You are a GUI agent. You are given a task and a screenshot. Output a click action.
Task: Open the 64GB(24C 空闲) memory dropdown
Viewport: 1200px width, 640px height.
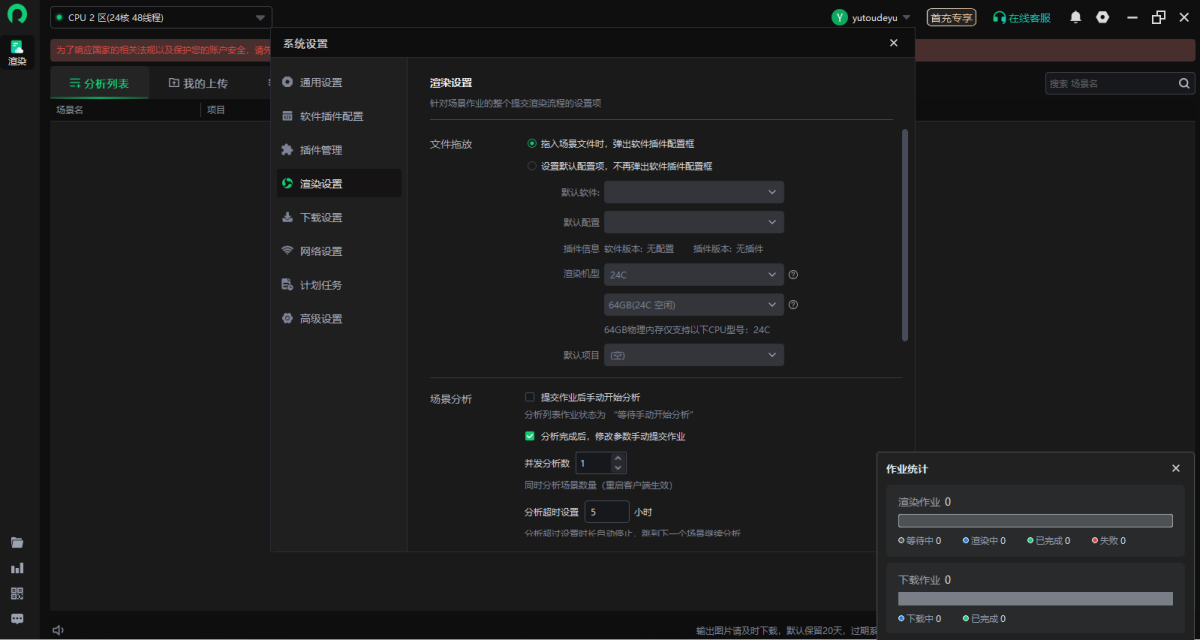693,305
